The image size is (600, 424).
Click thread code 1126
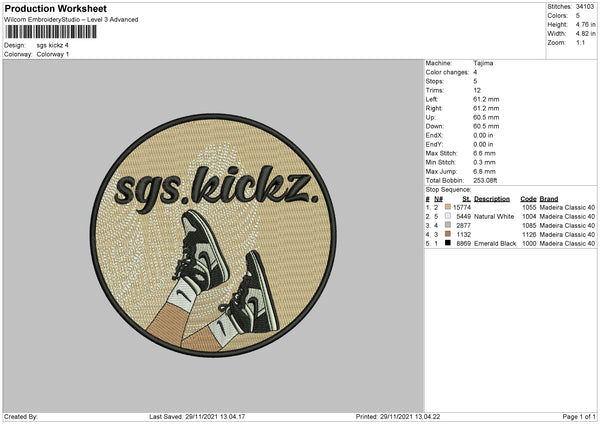tap(529, 235)
